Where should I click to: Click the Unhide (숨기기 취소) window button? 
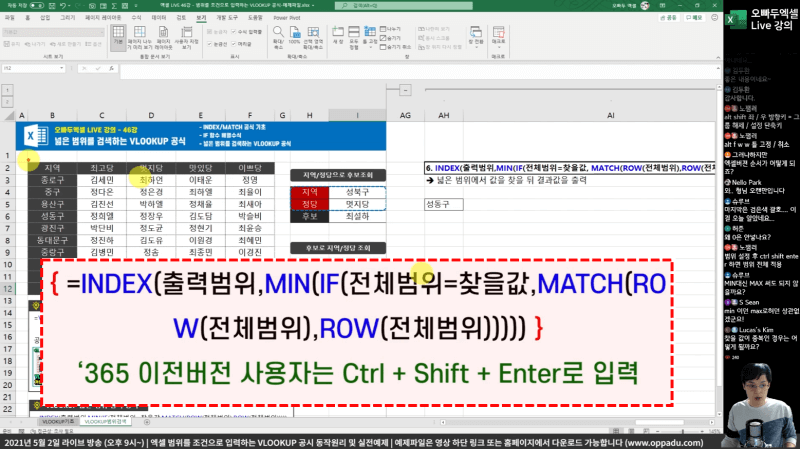click(395, 47)
